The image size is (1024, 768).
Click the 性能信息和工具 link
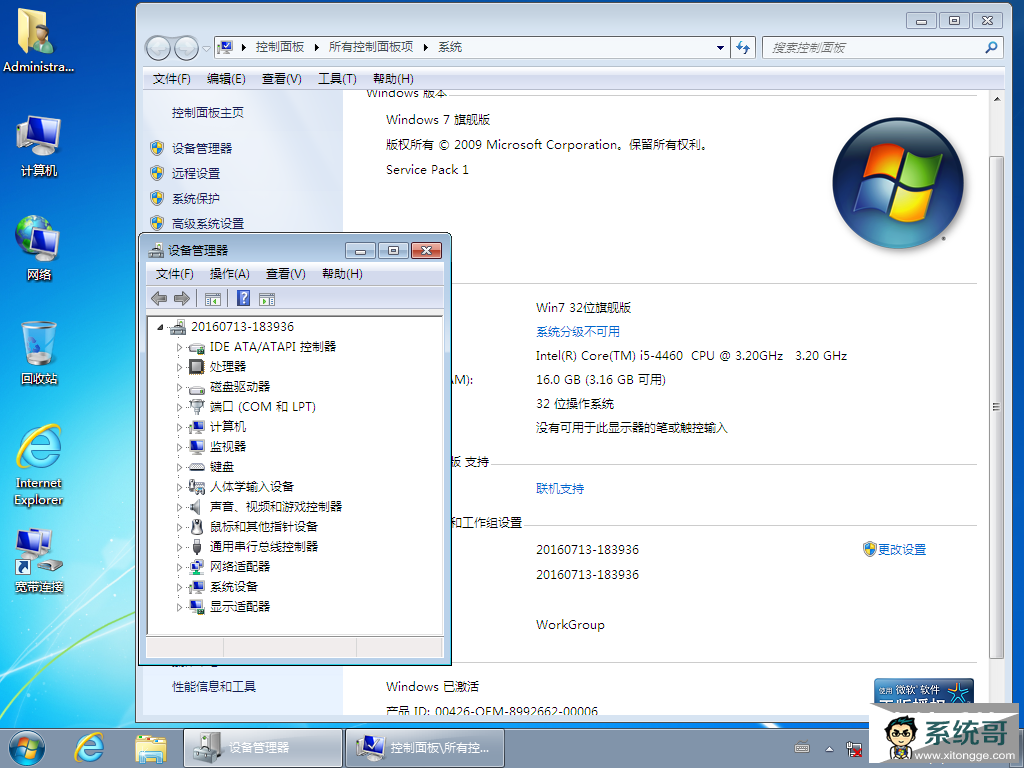214,686
